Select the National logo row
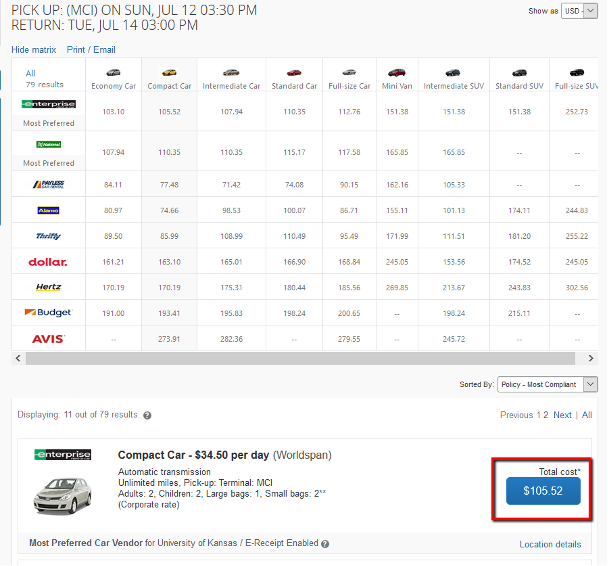Screen dimensions: 608x566 point(48,145)
